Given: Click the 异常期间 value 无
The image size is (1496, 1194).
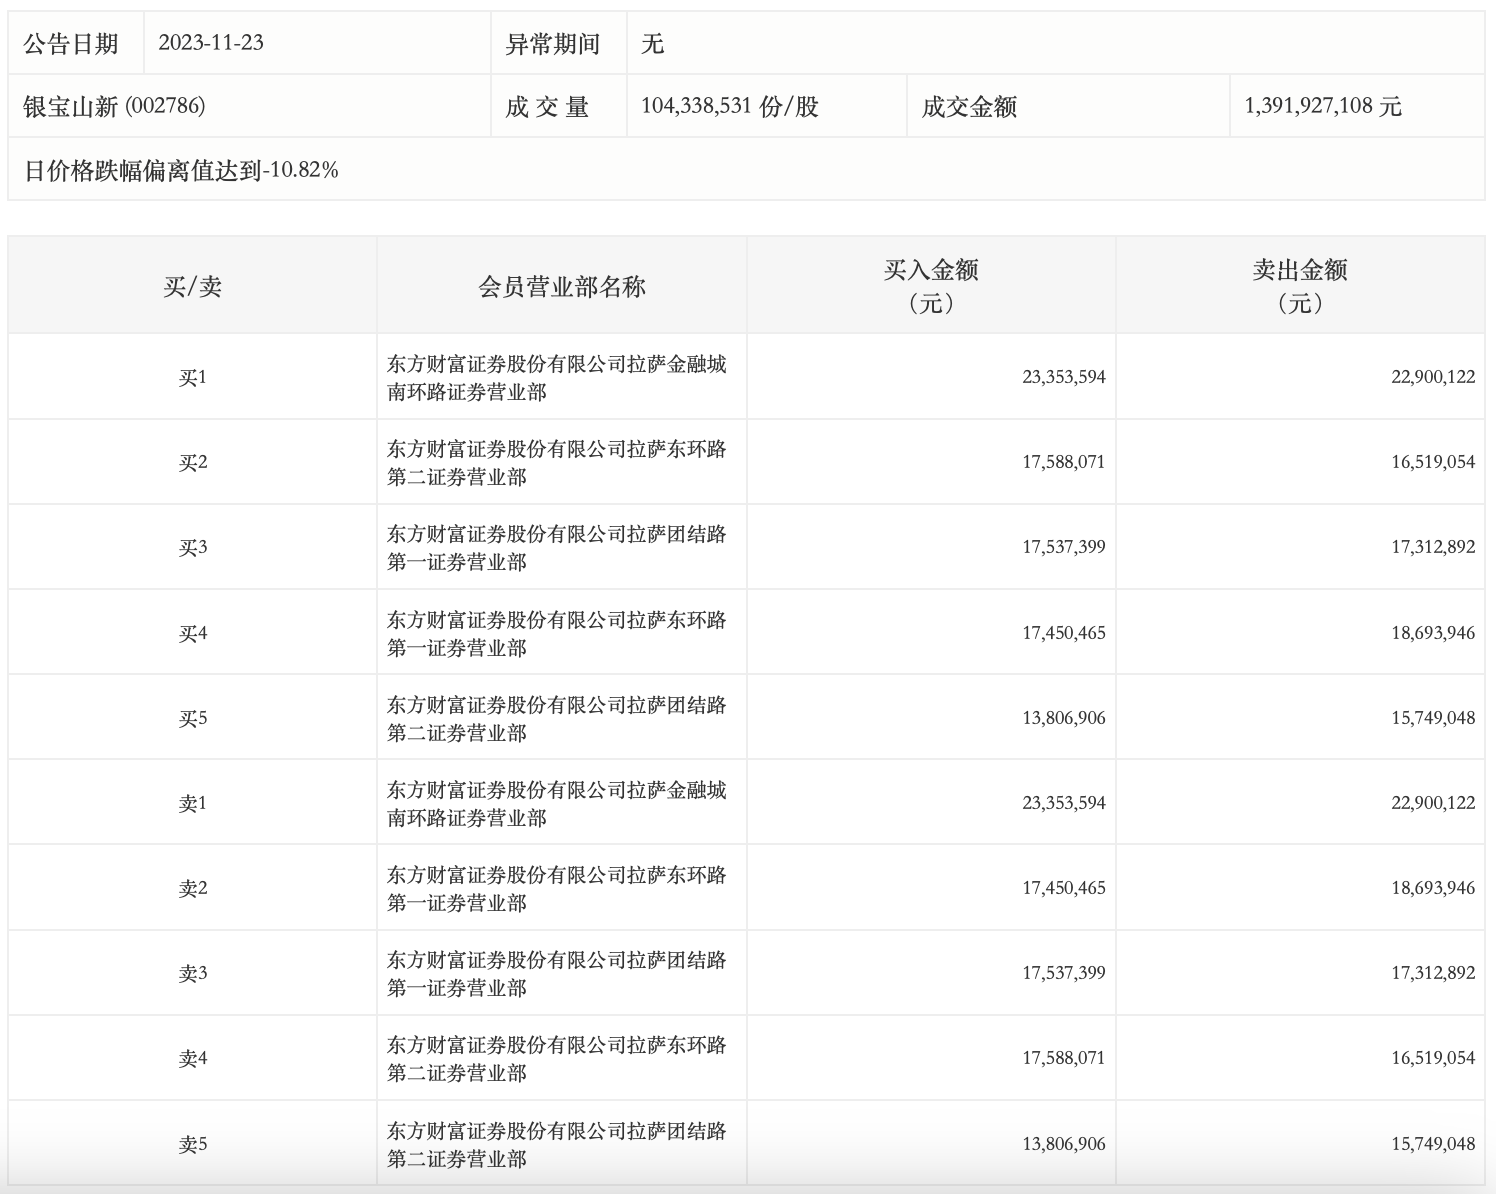Looking at the screenshot, I should (x=652, y=44).
